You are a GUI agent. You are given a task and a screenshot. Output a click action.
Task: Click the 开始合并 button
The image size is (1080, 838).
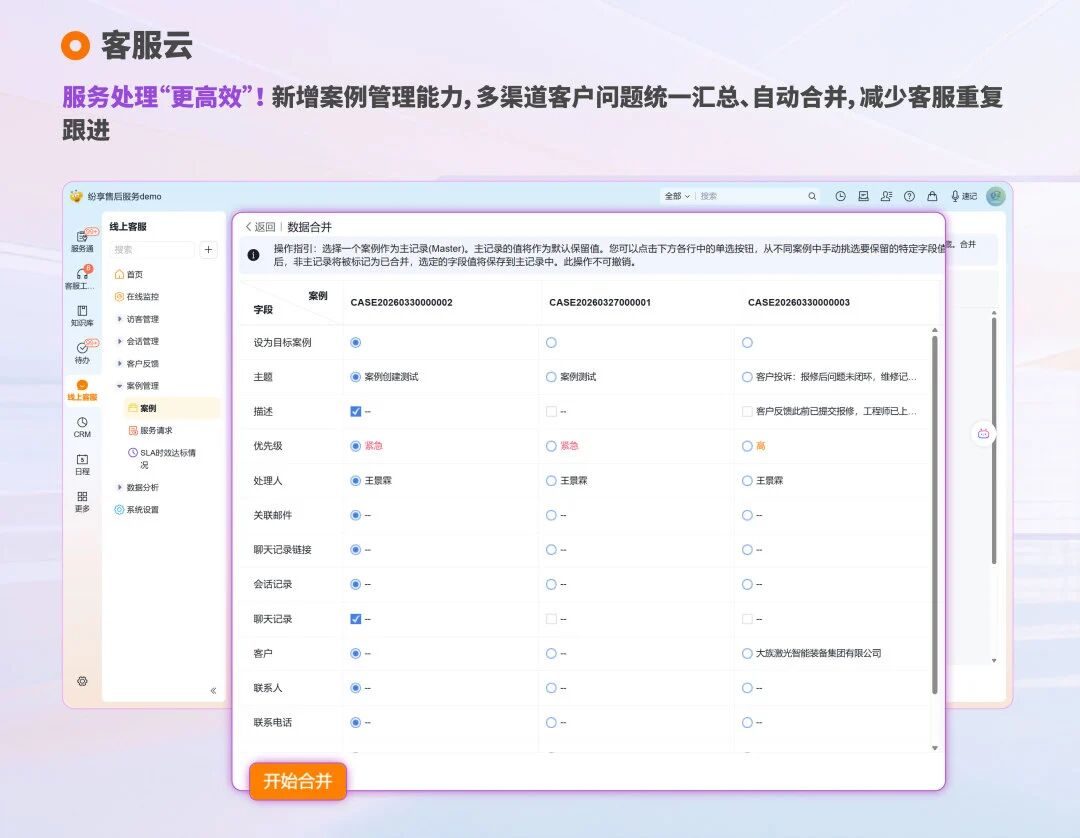(x=297, y=781)
